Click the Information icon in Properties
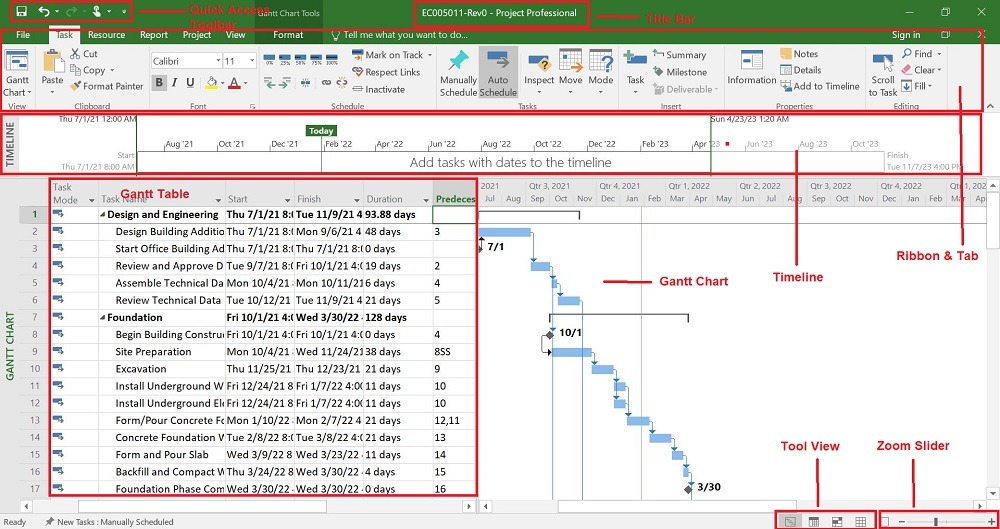This screenshot has width=1000, height=529. (752, 61)
